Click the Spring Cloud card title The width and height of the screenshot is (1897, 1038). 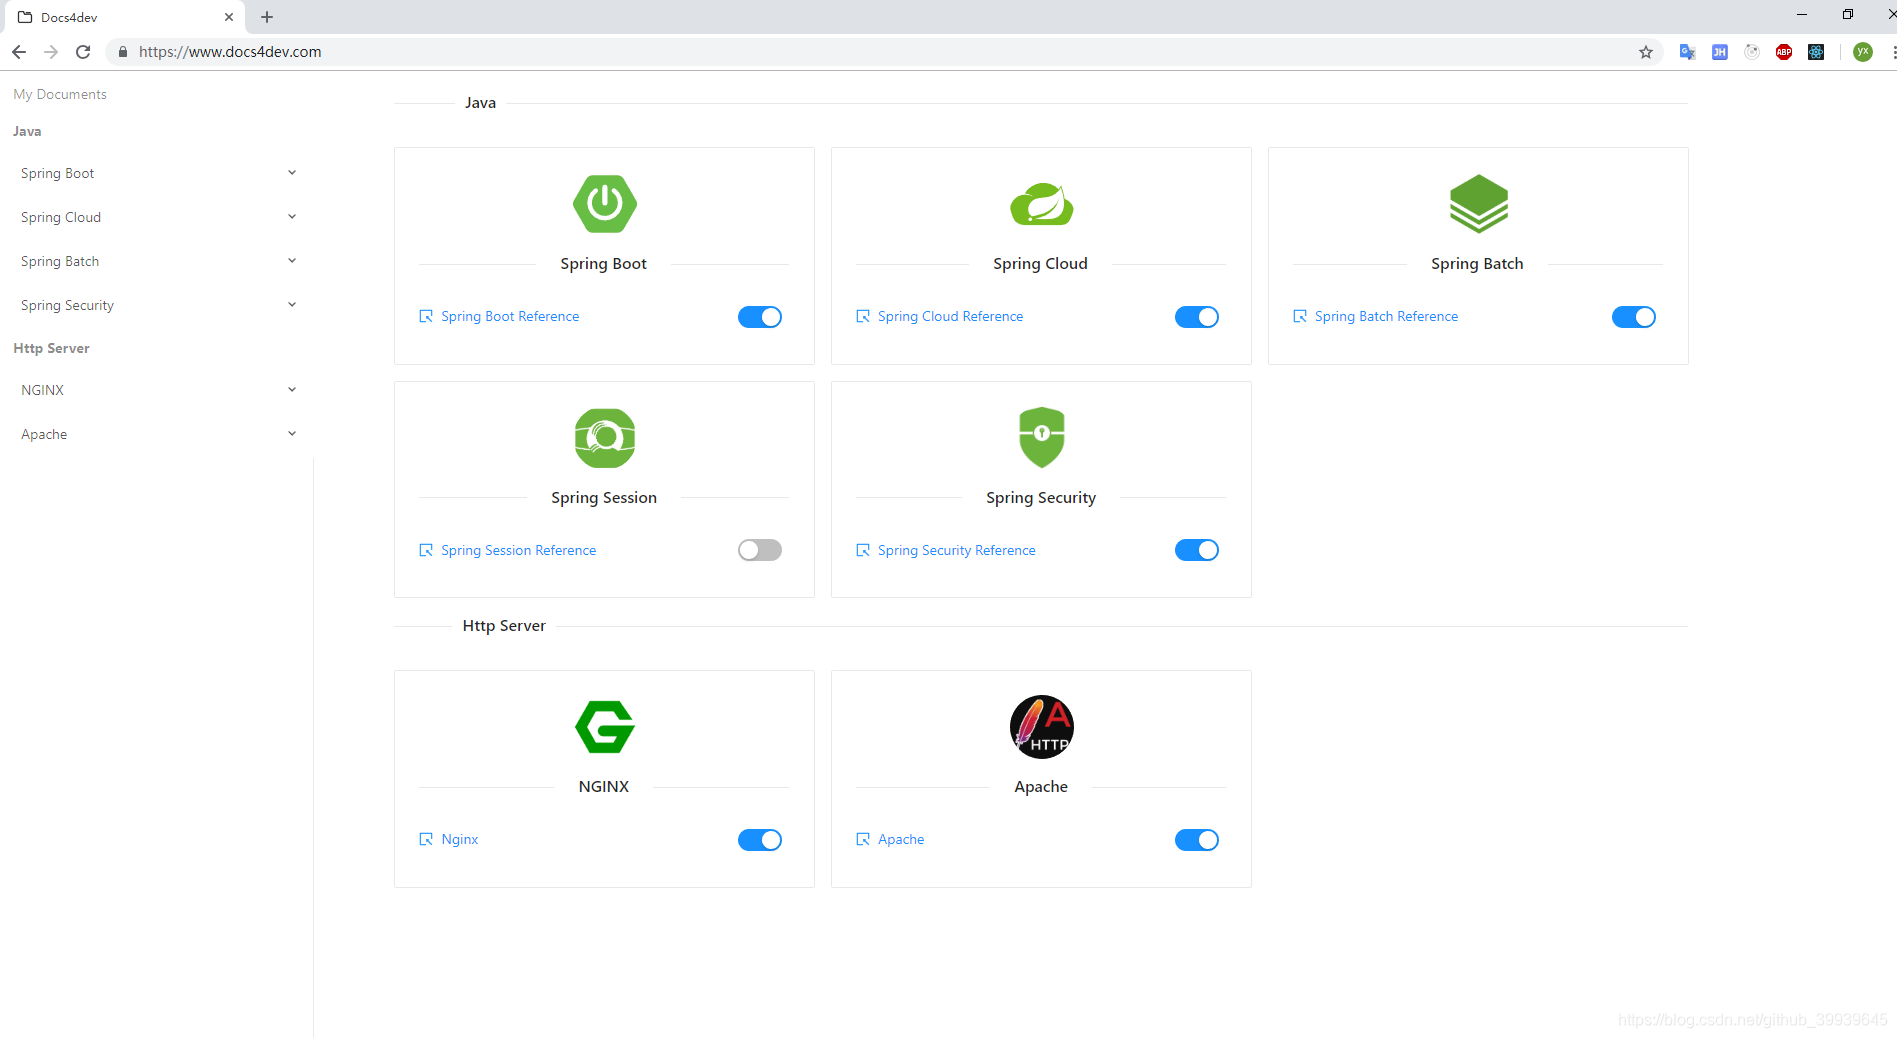(x=1040, y=263)
